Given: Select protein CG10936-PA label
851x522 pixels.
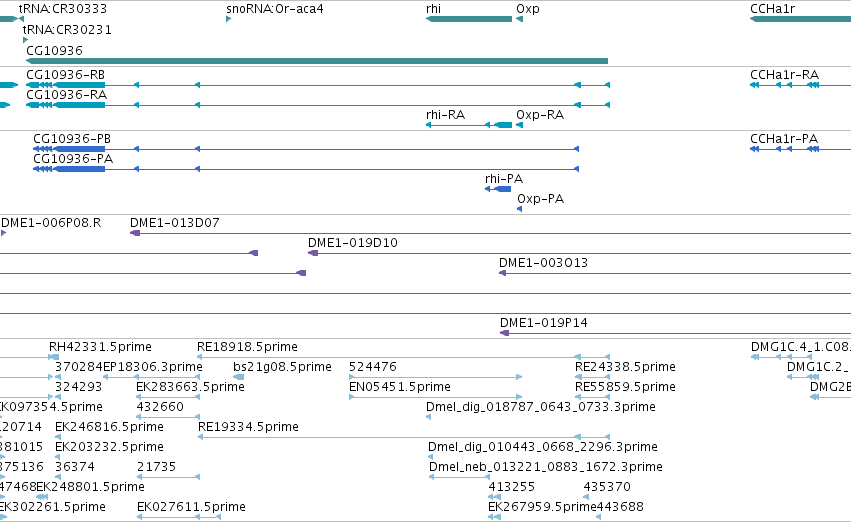Looking at the screenshot, I should click(73, 158).
